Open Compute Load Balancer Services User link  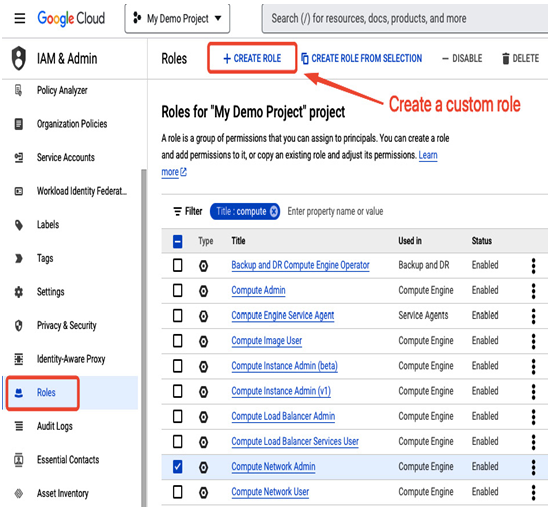point(295,442)
